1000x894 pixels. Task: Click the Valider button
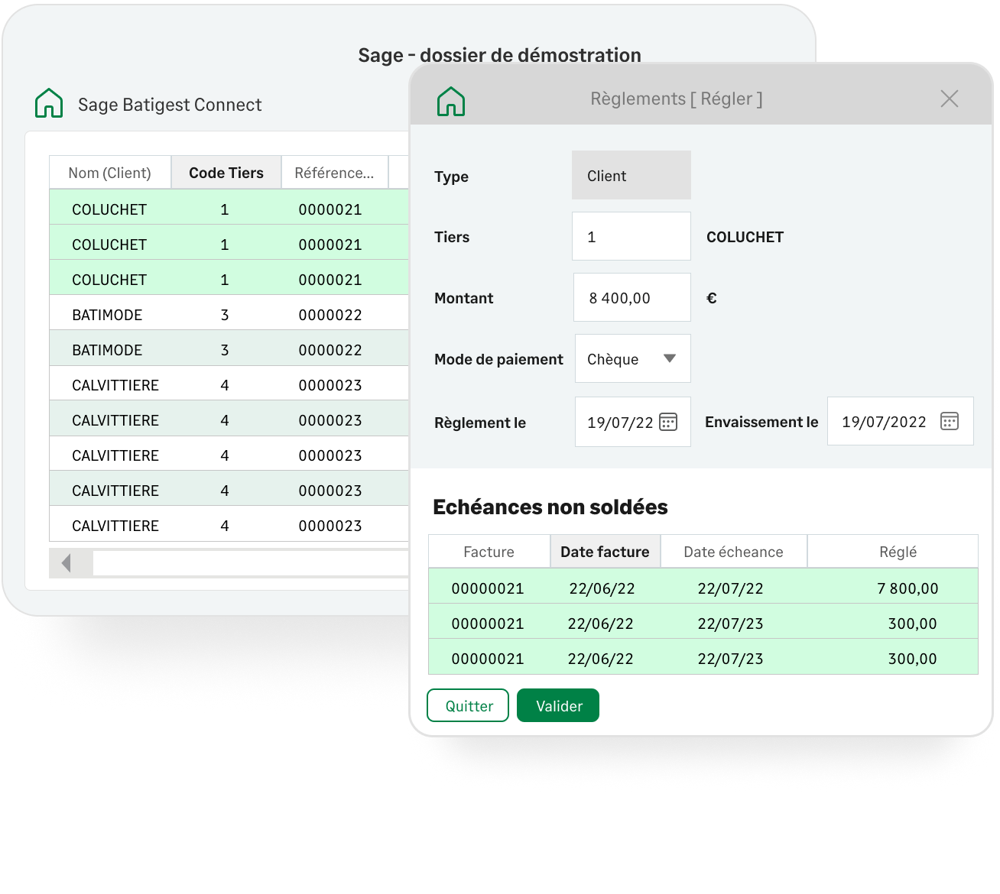(558, 706)
